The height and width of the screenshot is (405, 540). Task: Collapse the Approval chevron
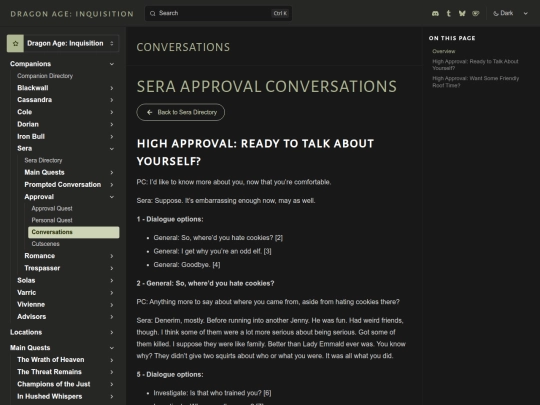(x=112, y=197)
